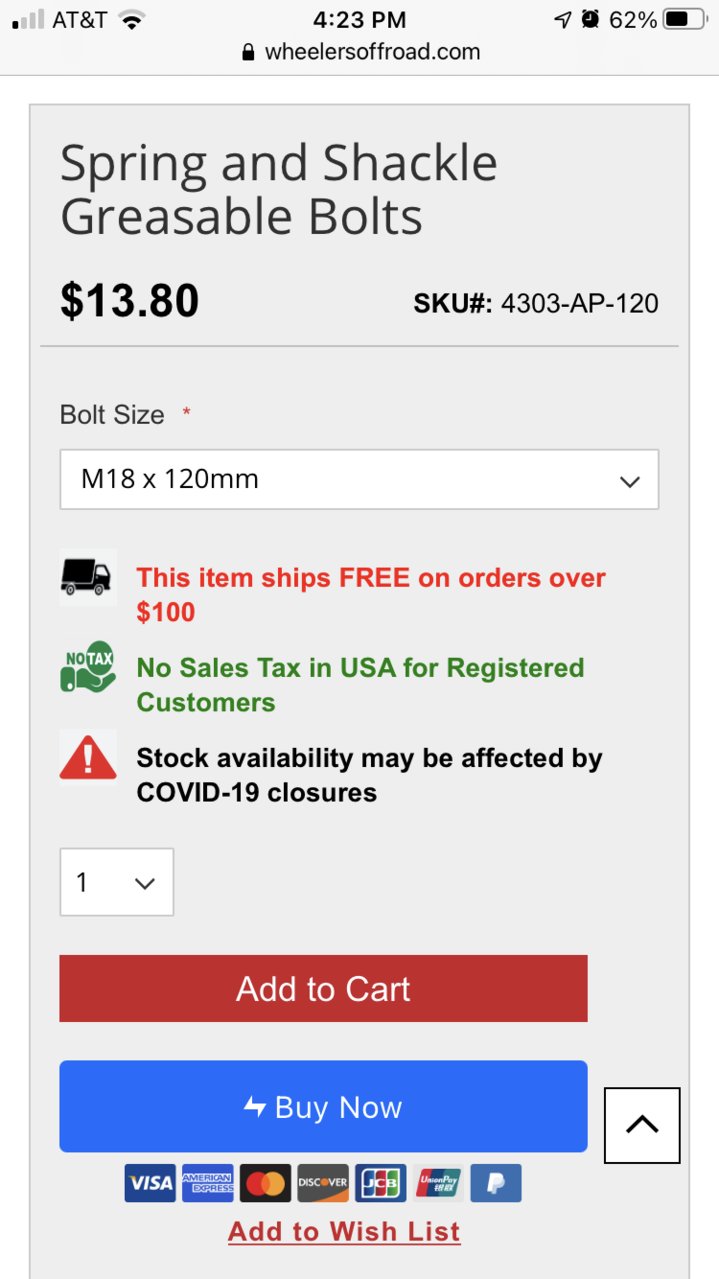Tap the free shipping over $100 text
This screenshot has width=719, height=1279.
click(371, 595)
